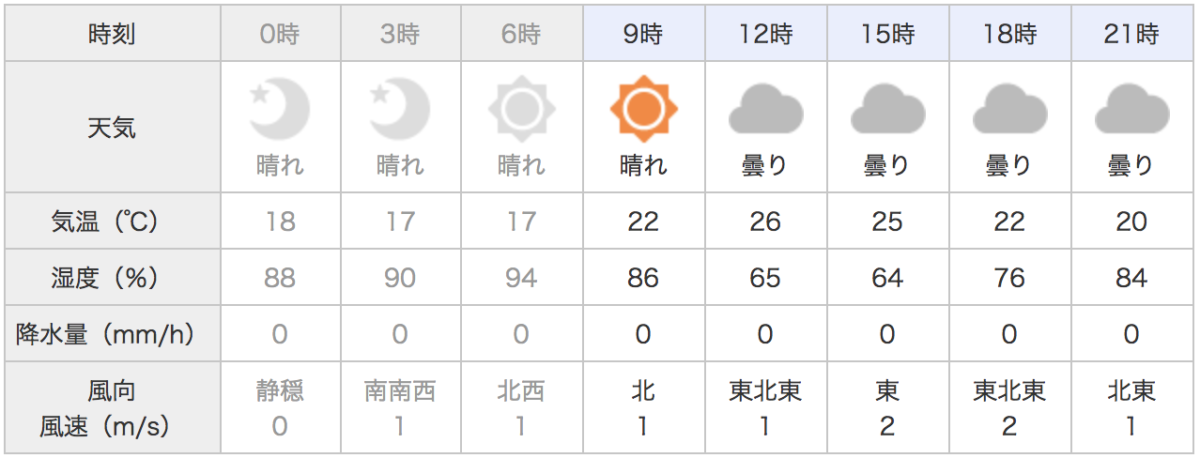Click the 天気 row label

coord(112,127)
